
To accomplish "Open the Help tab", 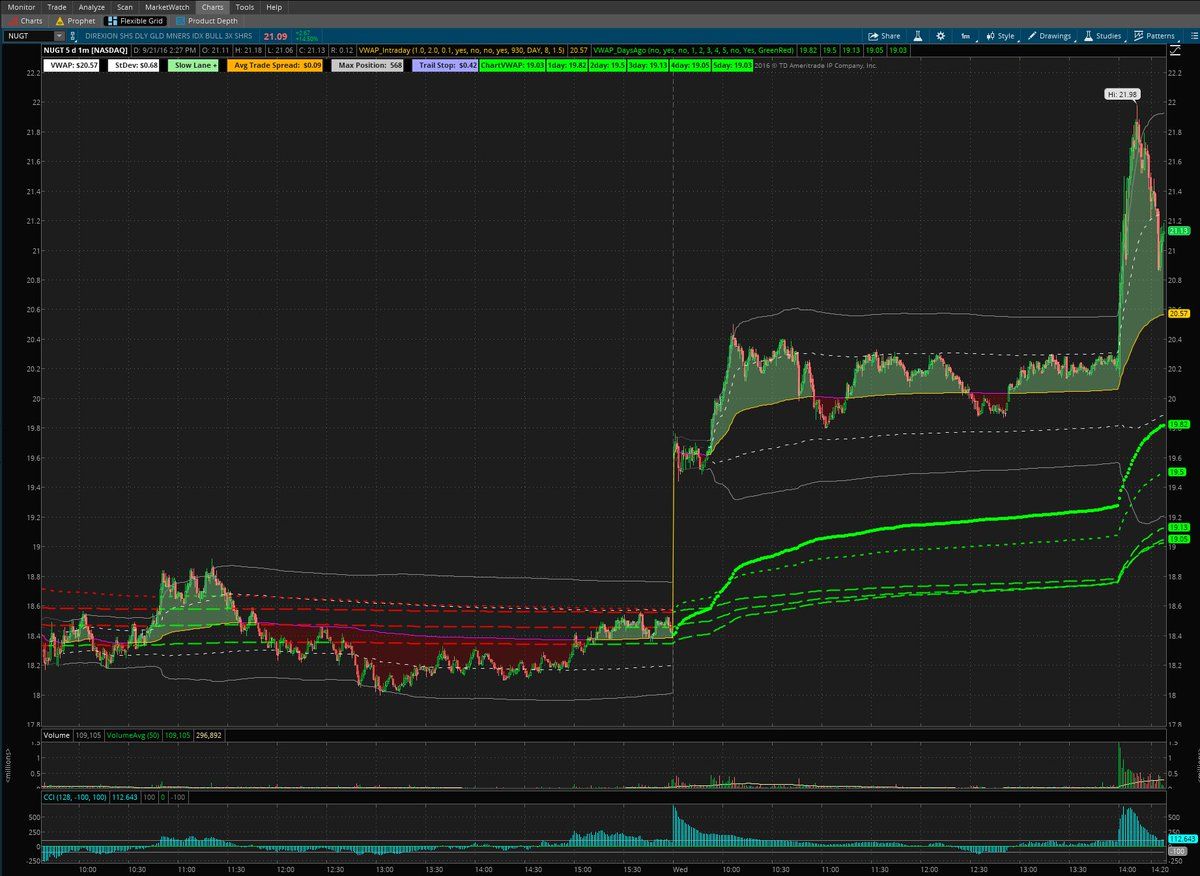I will point(274,7).
